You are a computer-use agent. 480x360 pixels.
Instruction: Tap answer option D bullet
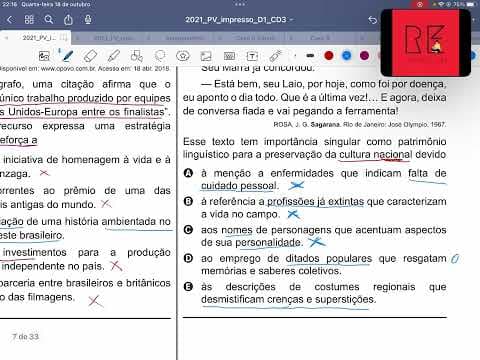[x=189, y=258]
